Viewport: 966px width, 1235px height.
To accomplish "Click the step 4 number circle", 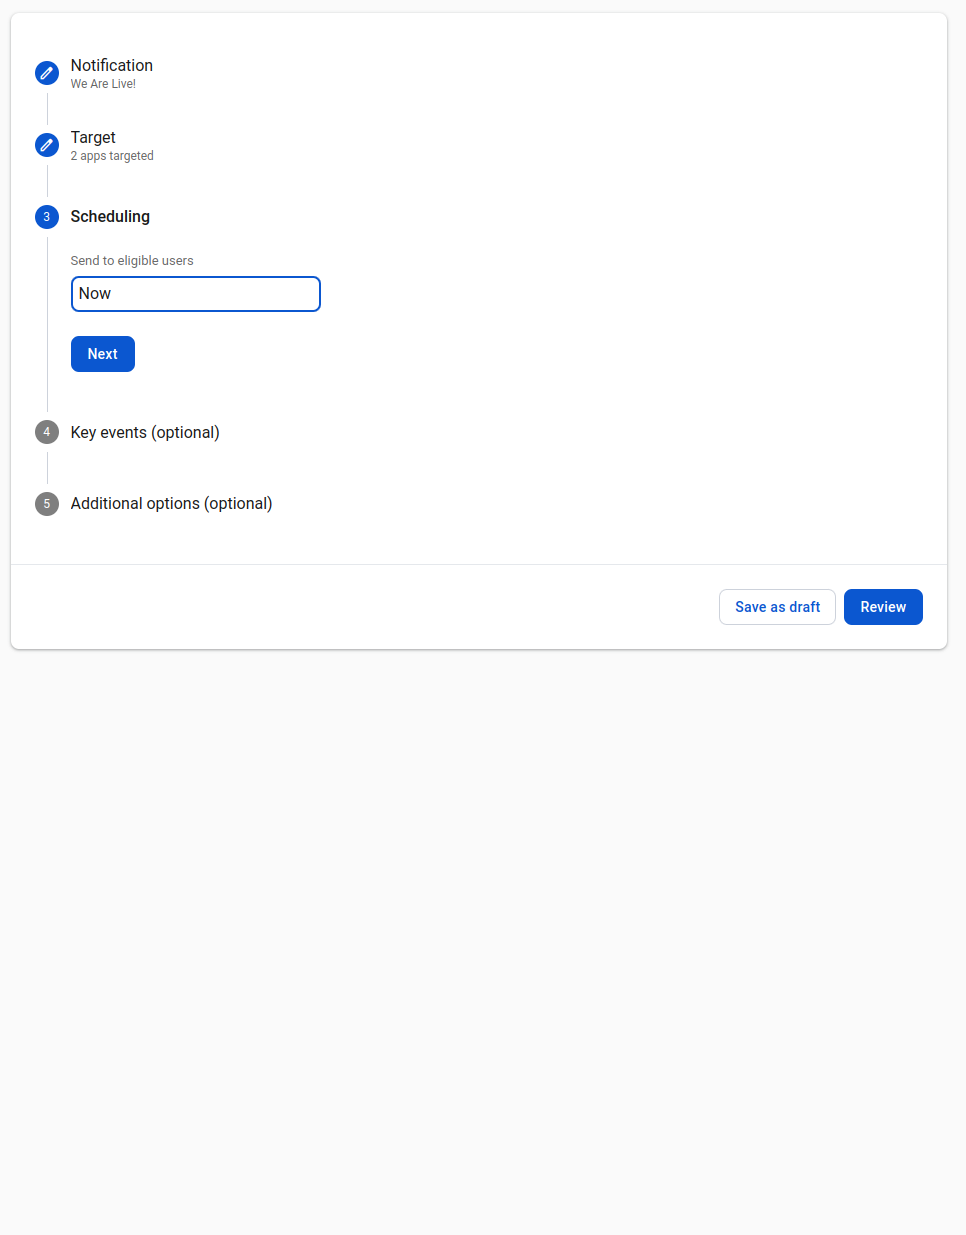I will coord(47,432).
